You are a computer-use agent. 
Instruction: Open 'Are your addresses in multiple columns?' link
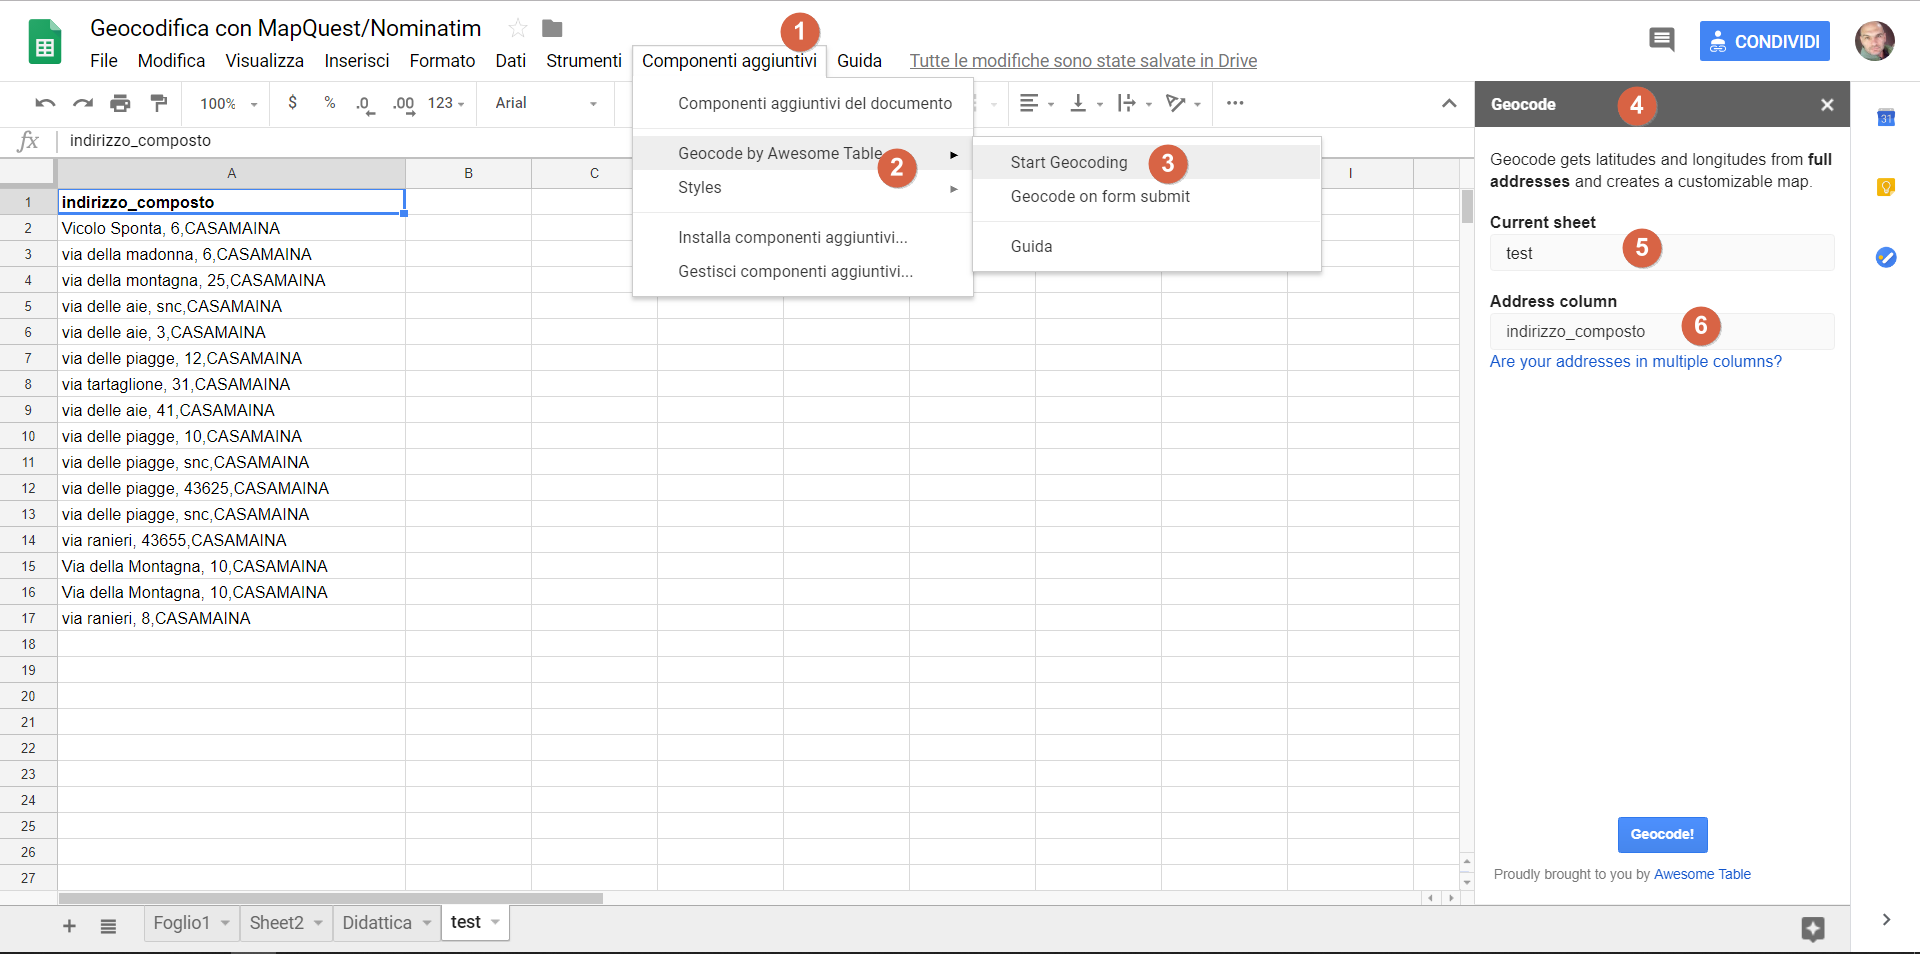point(1635,361)
